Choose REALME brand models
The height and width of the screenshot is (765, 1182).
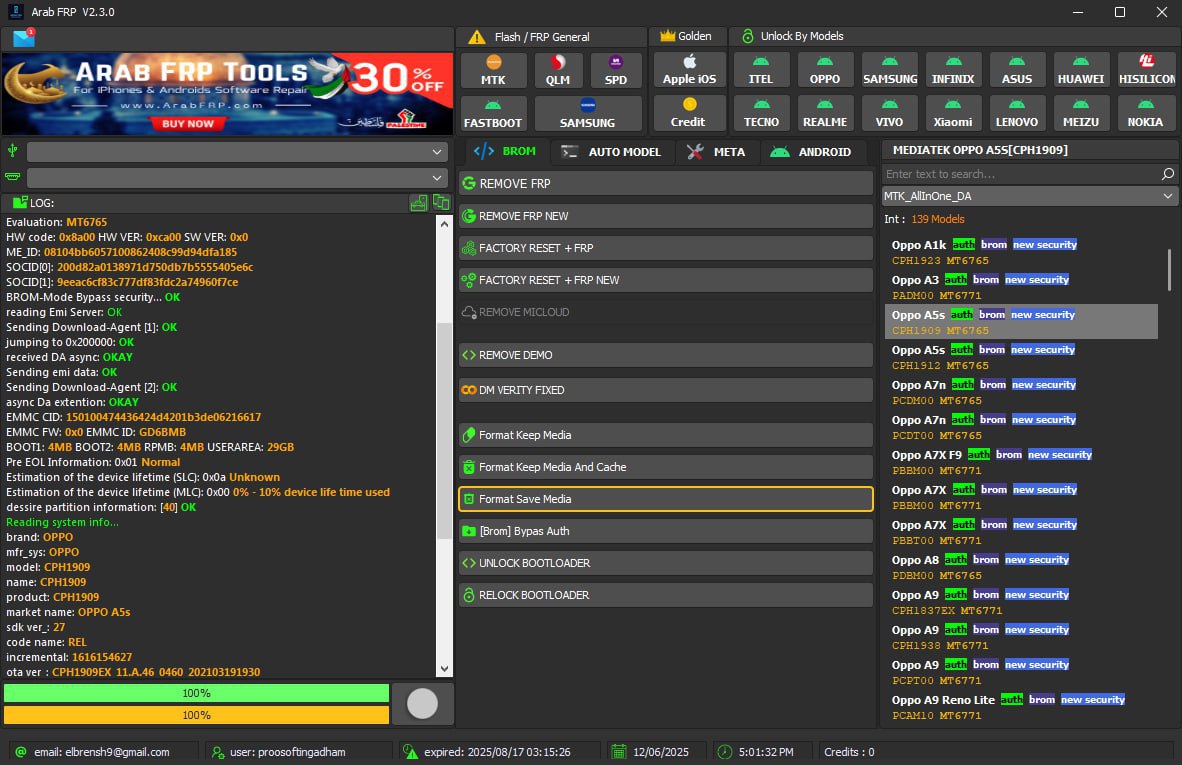click(x=825, y=112)
